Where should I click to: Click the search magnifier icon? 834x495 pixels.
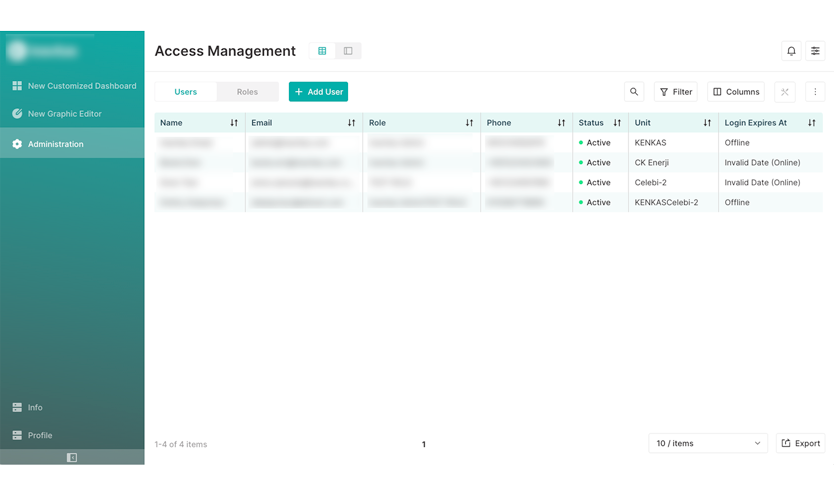pos(634,92)
